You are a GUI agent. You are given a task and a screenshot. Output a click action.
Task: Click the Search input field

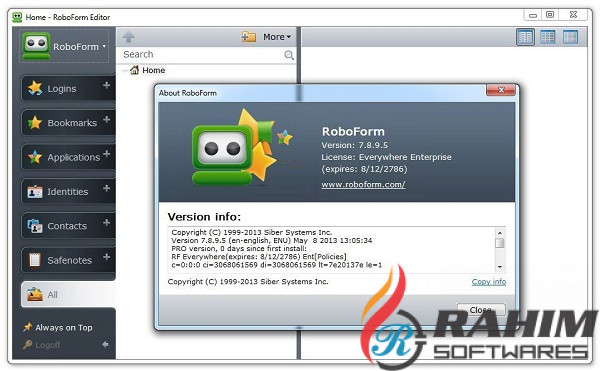(x=203, y=55)
